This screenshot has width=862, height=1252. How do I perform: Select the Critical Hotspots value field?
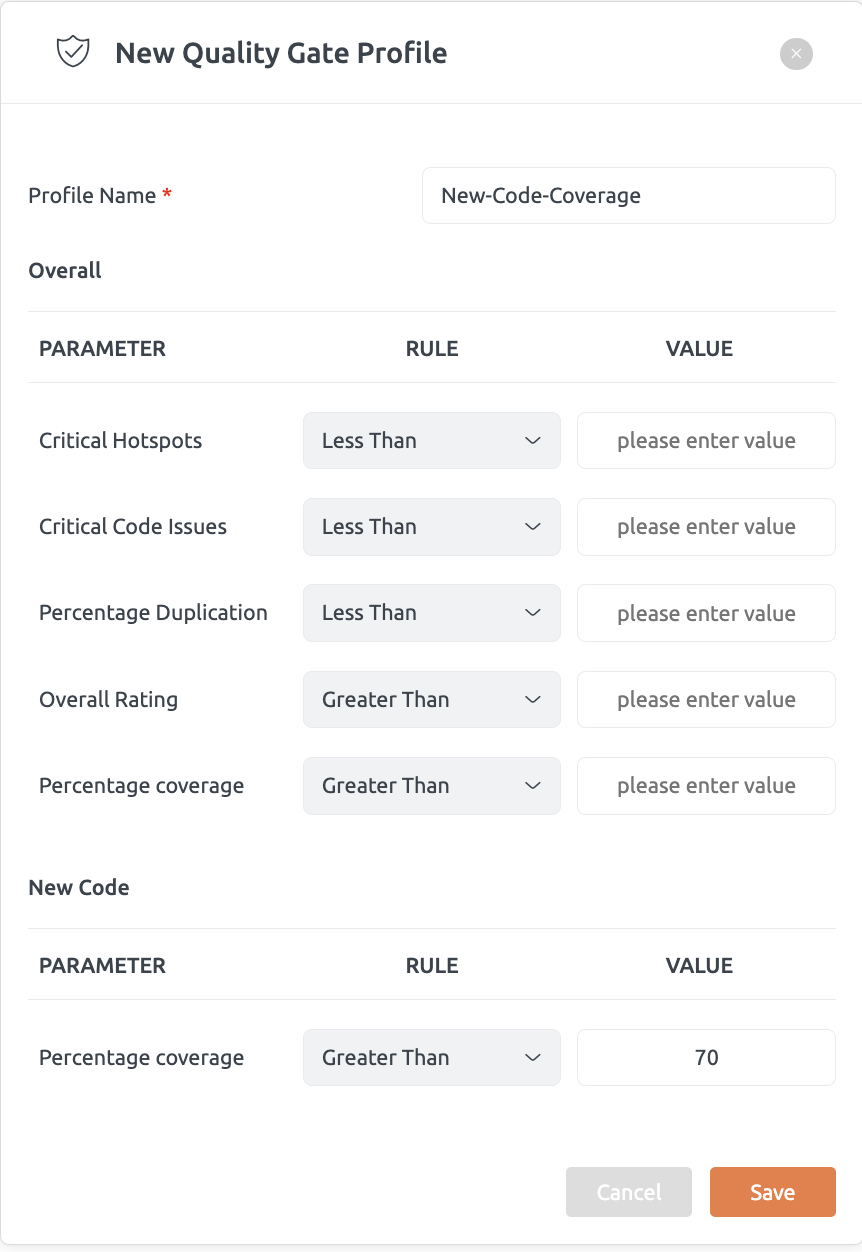point(706,440)
